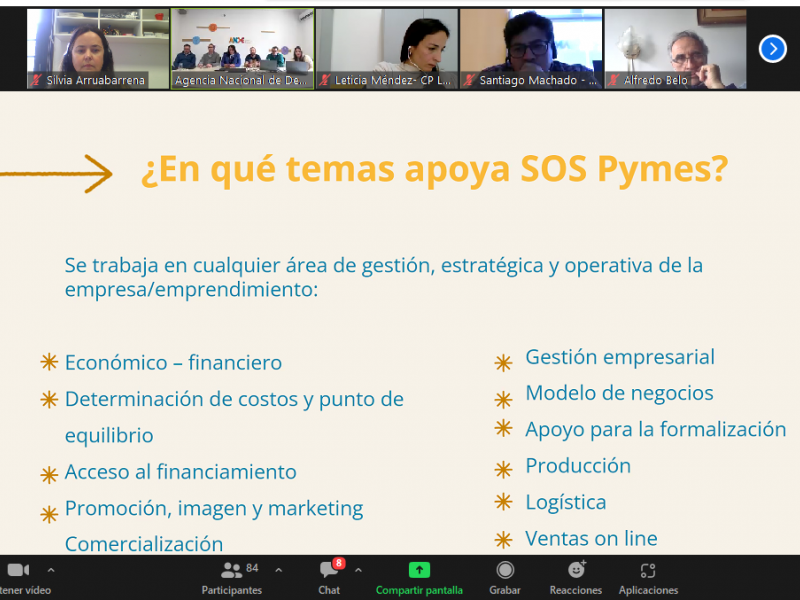Click the green Compartir pantalla icon

pos(419,570)
